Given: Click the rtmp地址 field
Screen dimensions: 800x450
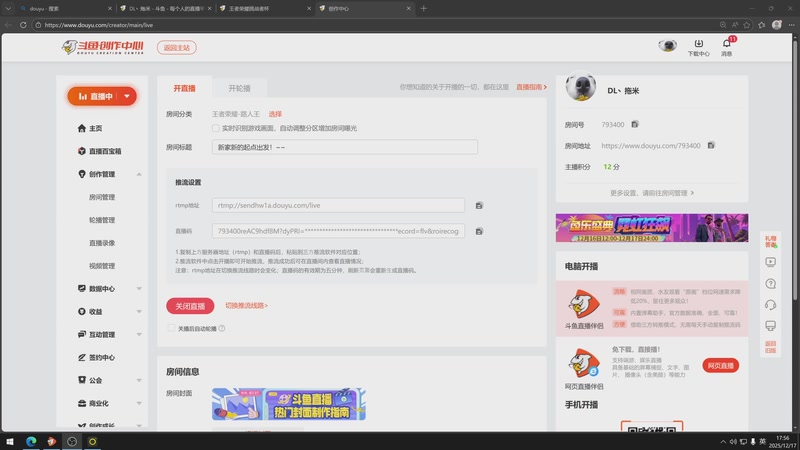Looking at the screenshot, I should point(338,205).
